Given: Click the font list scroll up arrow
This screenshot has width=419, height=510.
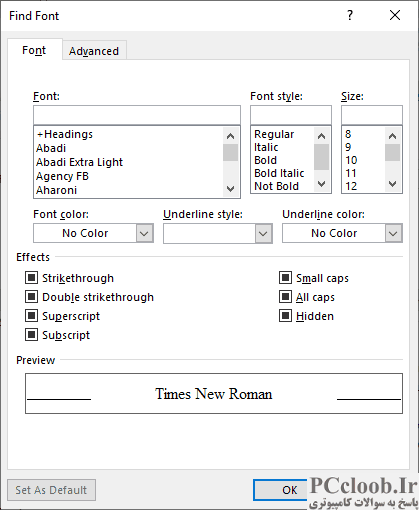Looking at the screenshot, I should click(x=230, y=136).
